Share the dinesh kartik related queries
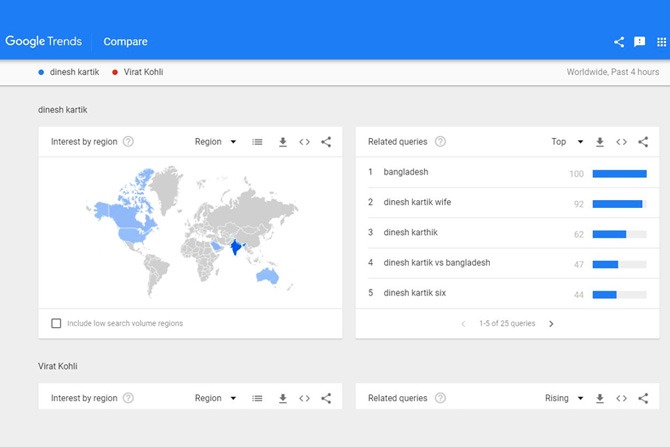 [x=643, y=142]
